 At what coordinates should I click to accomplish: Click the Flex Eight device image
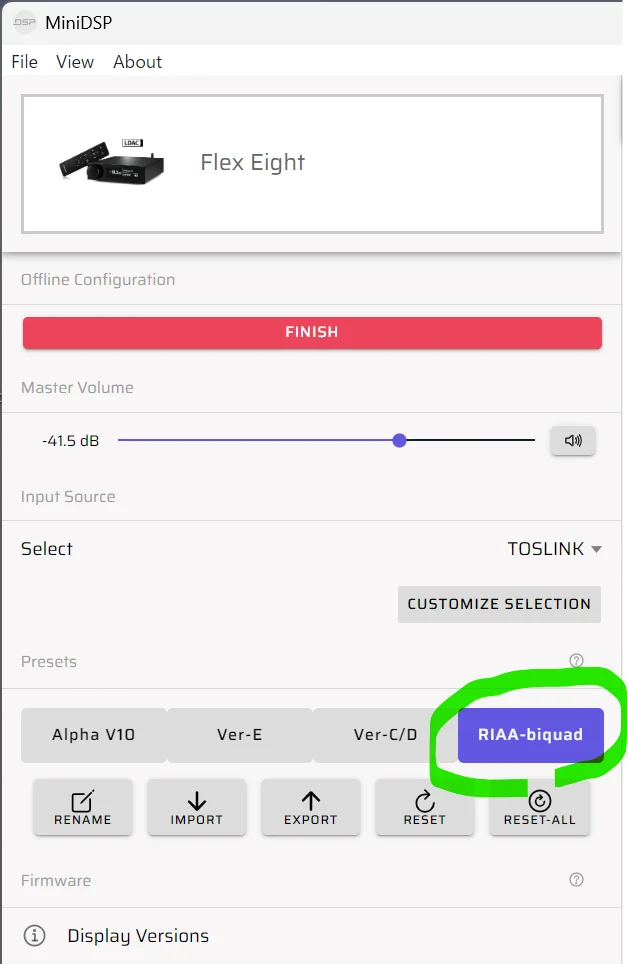pyautogui.click(x=112, y=163)
